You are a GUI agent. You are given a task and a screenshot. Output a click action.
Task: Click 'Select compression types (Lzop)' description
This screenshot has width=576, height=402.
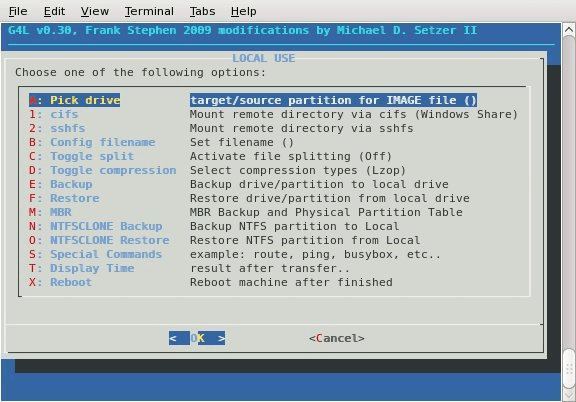298,170
